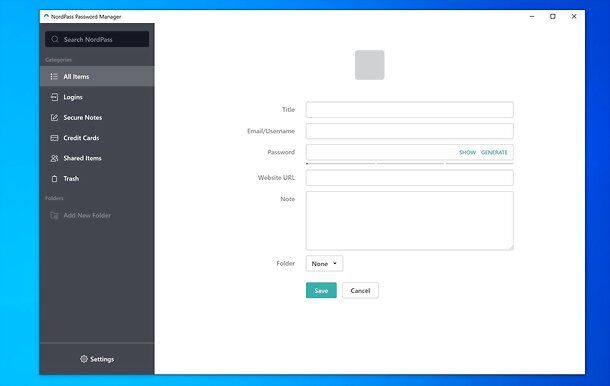610x386 pixels.
Task: Click the Trash bin icon
Action: 54,179
